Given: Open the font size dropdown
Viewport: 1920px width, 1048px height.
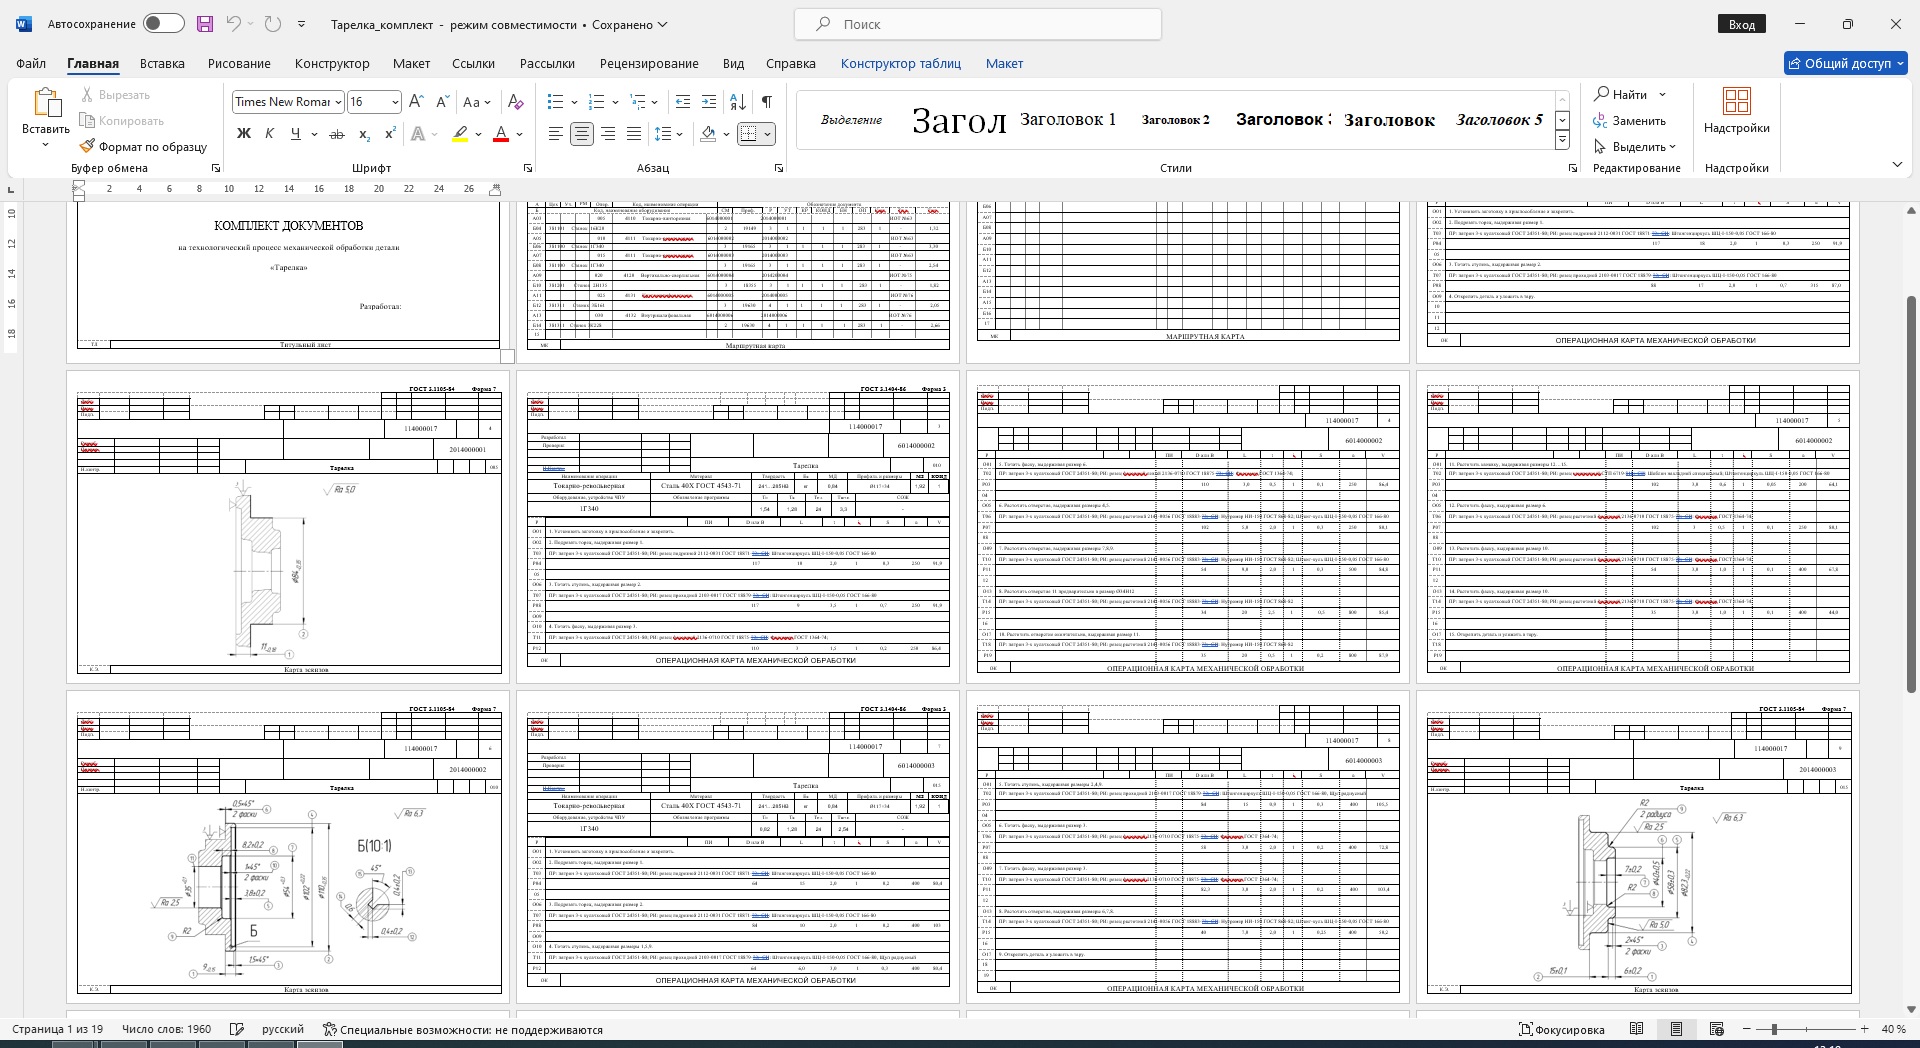Looking at the screenshot, I should tap(395, 102).
